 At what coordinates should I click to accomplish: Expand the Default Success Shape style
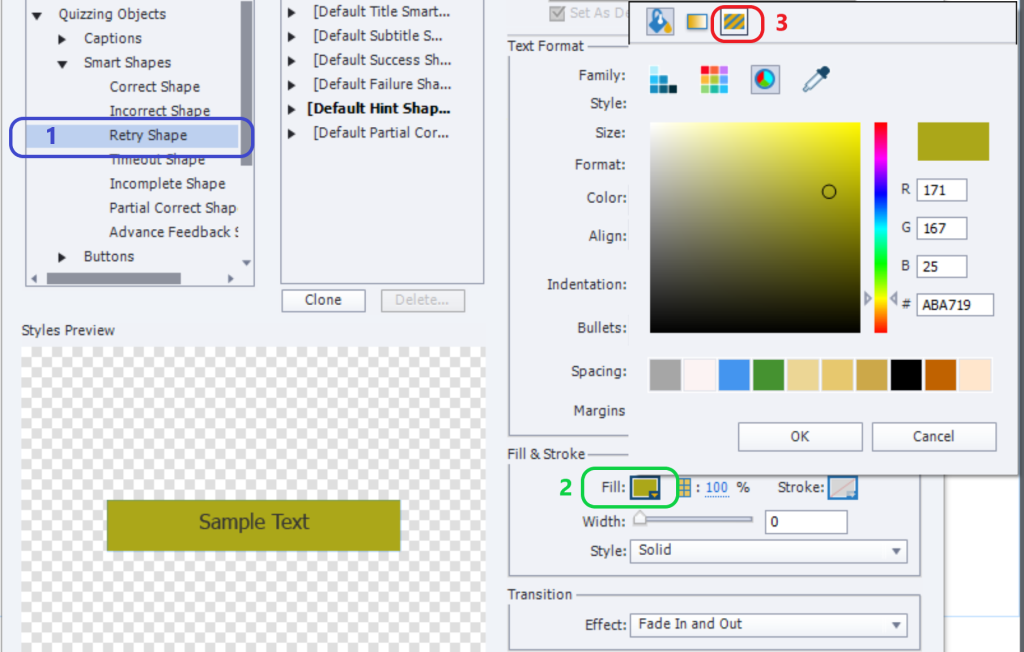pyautogui.click(x=292, y=60)
